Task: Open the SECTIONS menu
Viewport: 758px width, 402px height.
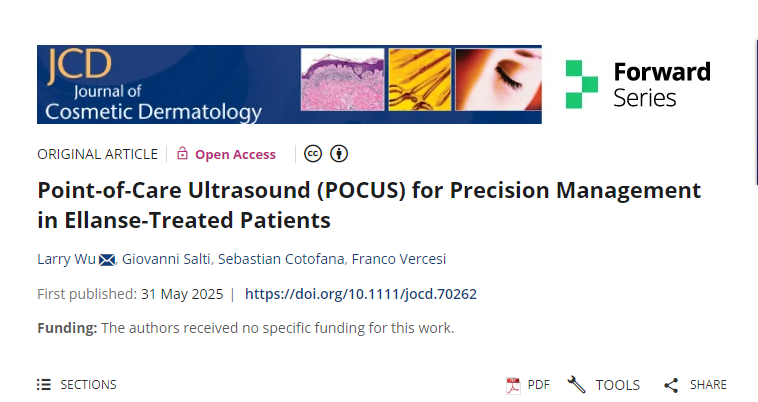Action: tap(77, 385)
